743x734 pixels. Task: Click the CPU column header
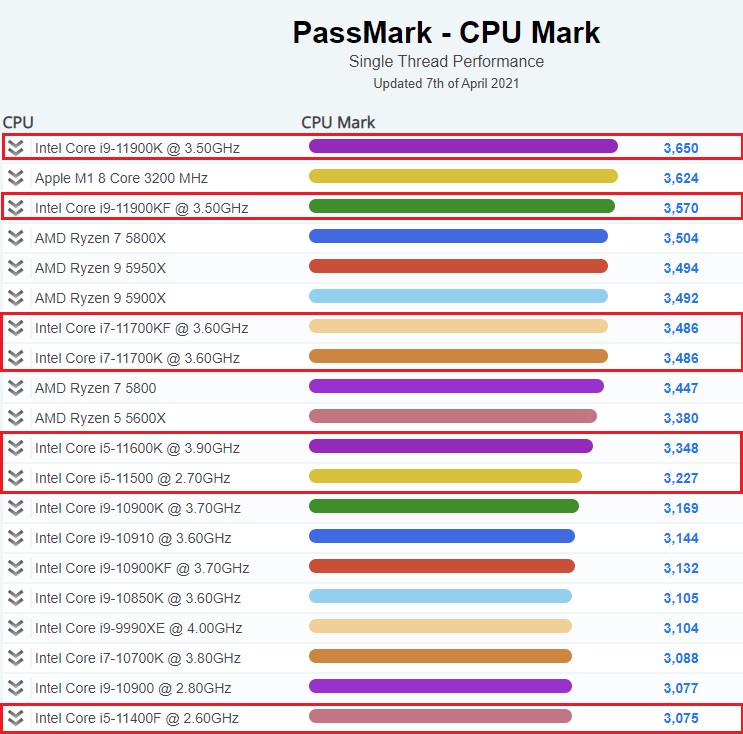(18, 122)
